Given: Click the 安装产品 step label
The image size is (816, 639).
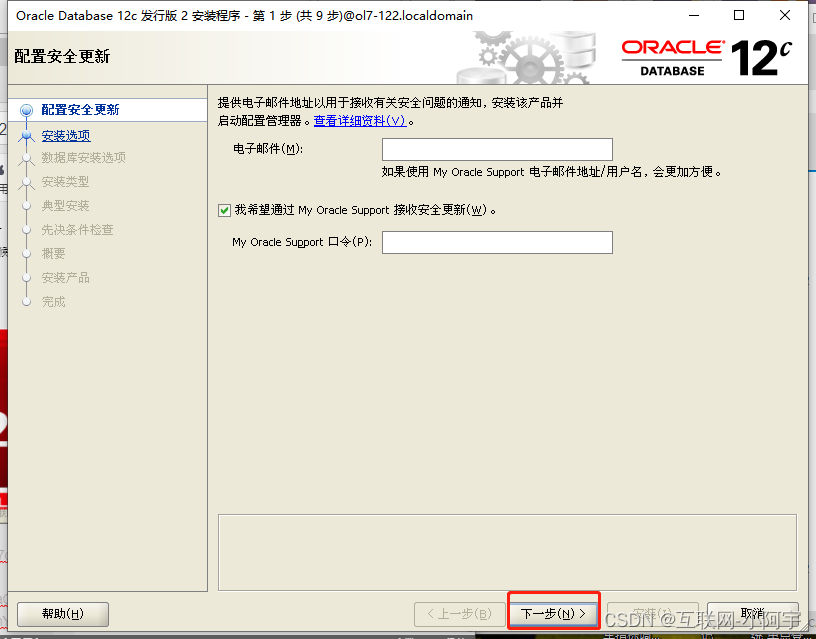Looking at the screenshot, I should (65, 277).
